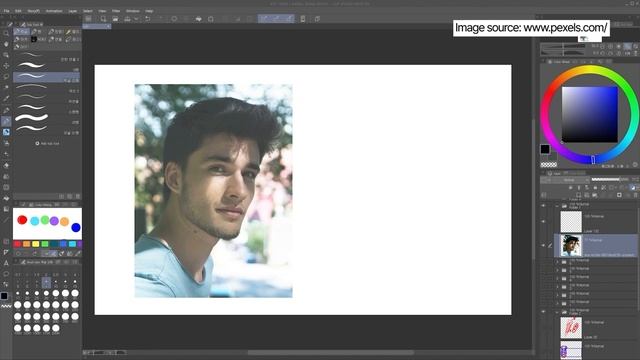Expand the first collapsed layer folder

coord(557,262)
